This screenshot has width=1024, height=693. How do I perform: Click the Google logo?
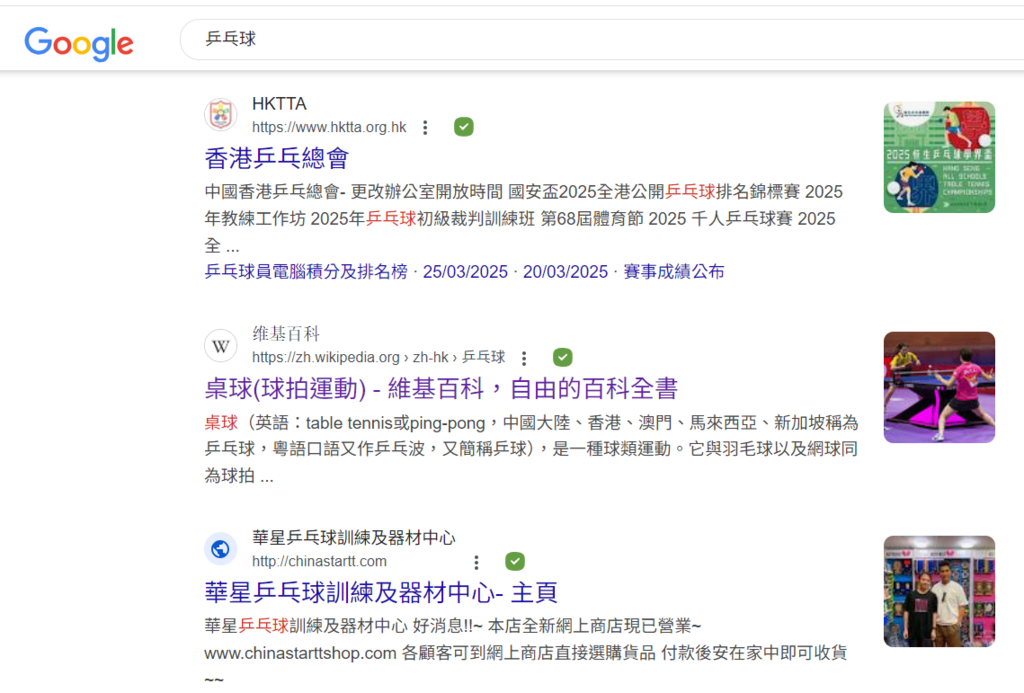tap(79, 43)
